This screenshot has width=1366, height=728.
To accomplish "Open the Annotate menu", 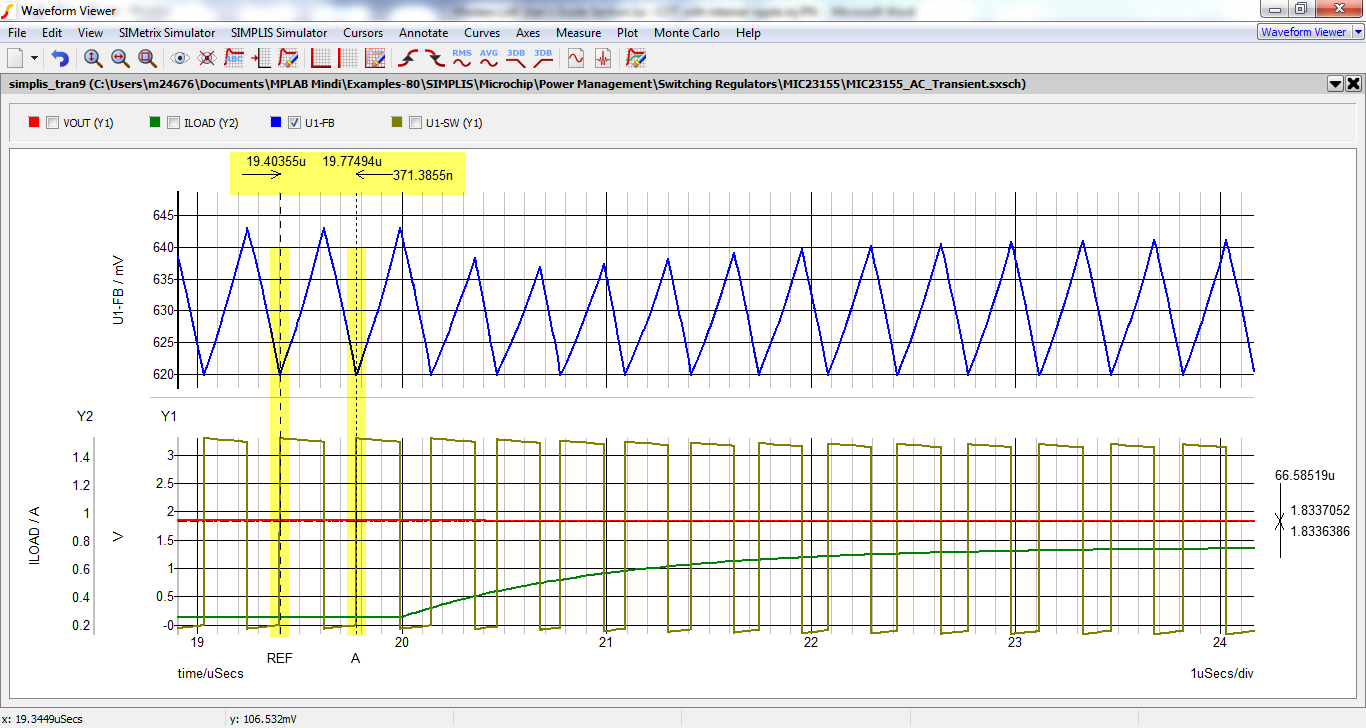I will tap(424, 33).
